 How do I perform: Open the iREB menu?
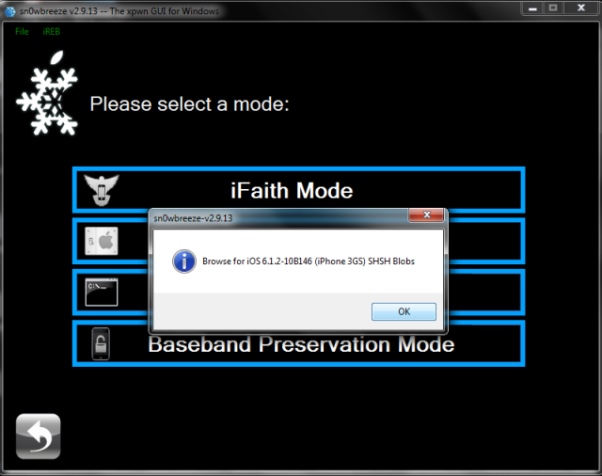51,31
